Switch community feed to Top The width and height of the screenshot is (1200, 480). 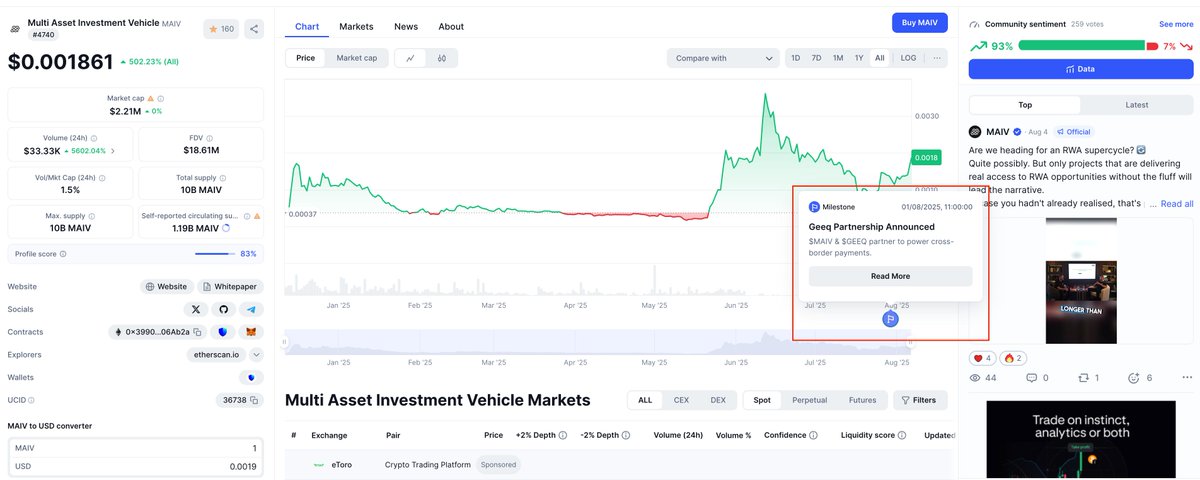1025,105
